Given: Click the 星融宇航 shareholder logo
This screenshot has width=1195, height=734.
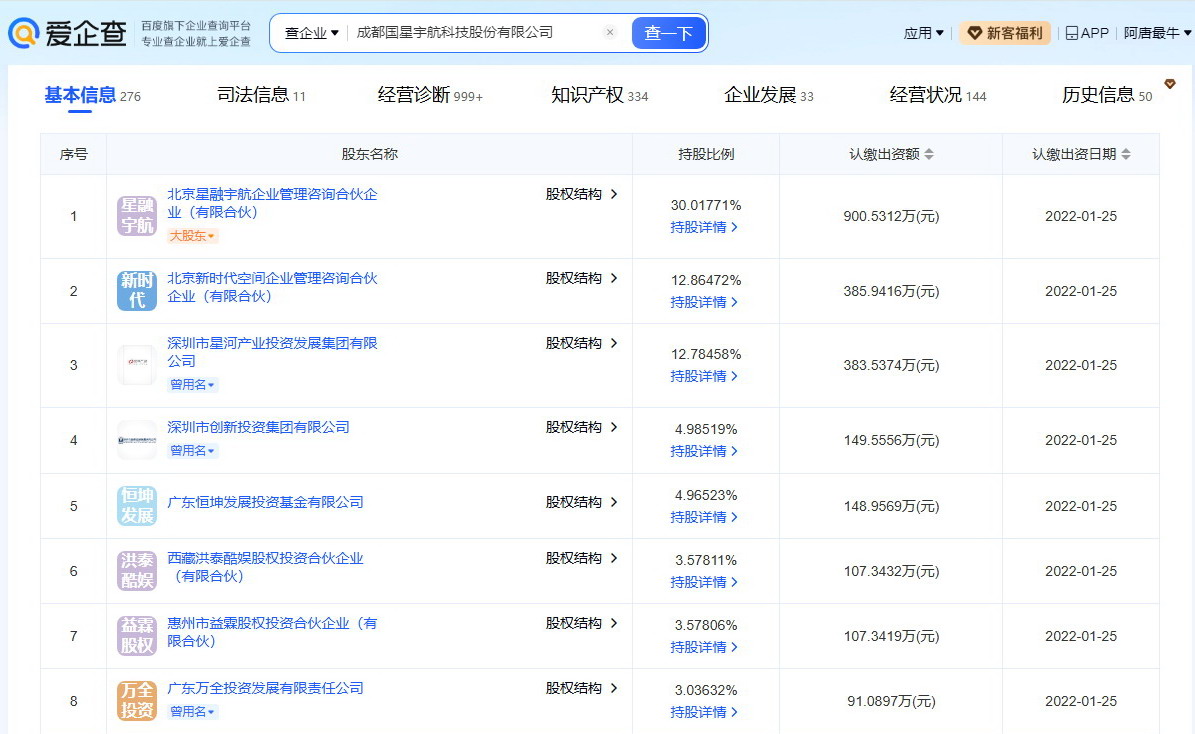Looking at the screenshot, I should tap(137, 216).
